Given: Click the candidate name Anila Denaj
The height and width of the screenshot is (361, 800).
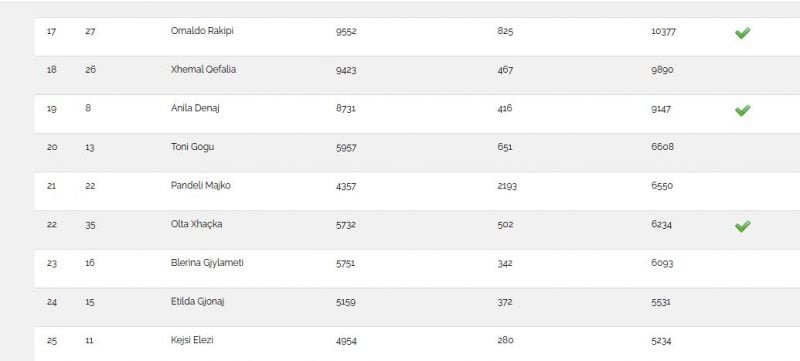Looking at the screenshot, I should pyautogui.click(x=195, y=108).
